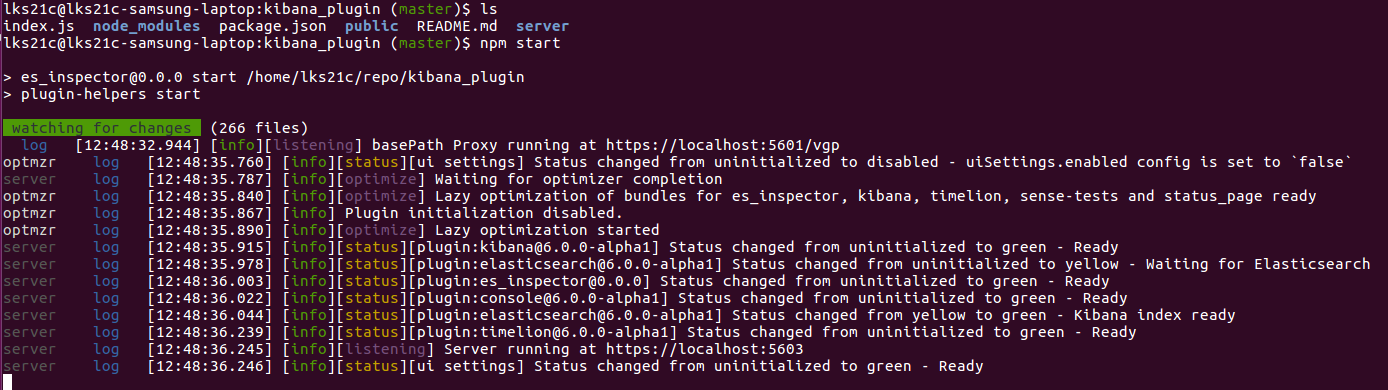Click the 'Plugin initialization disabled.' message

tap(484, 213)
